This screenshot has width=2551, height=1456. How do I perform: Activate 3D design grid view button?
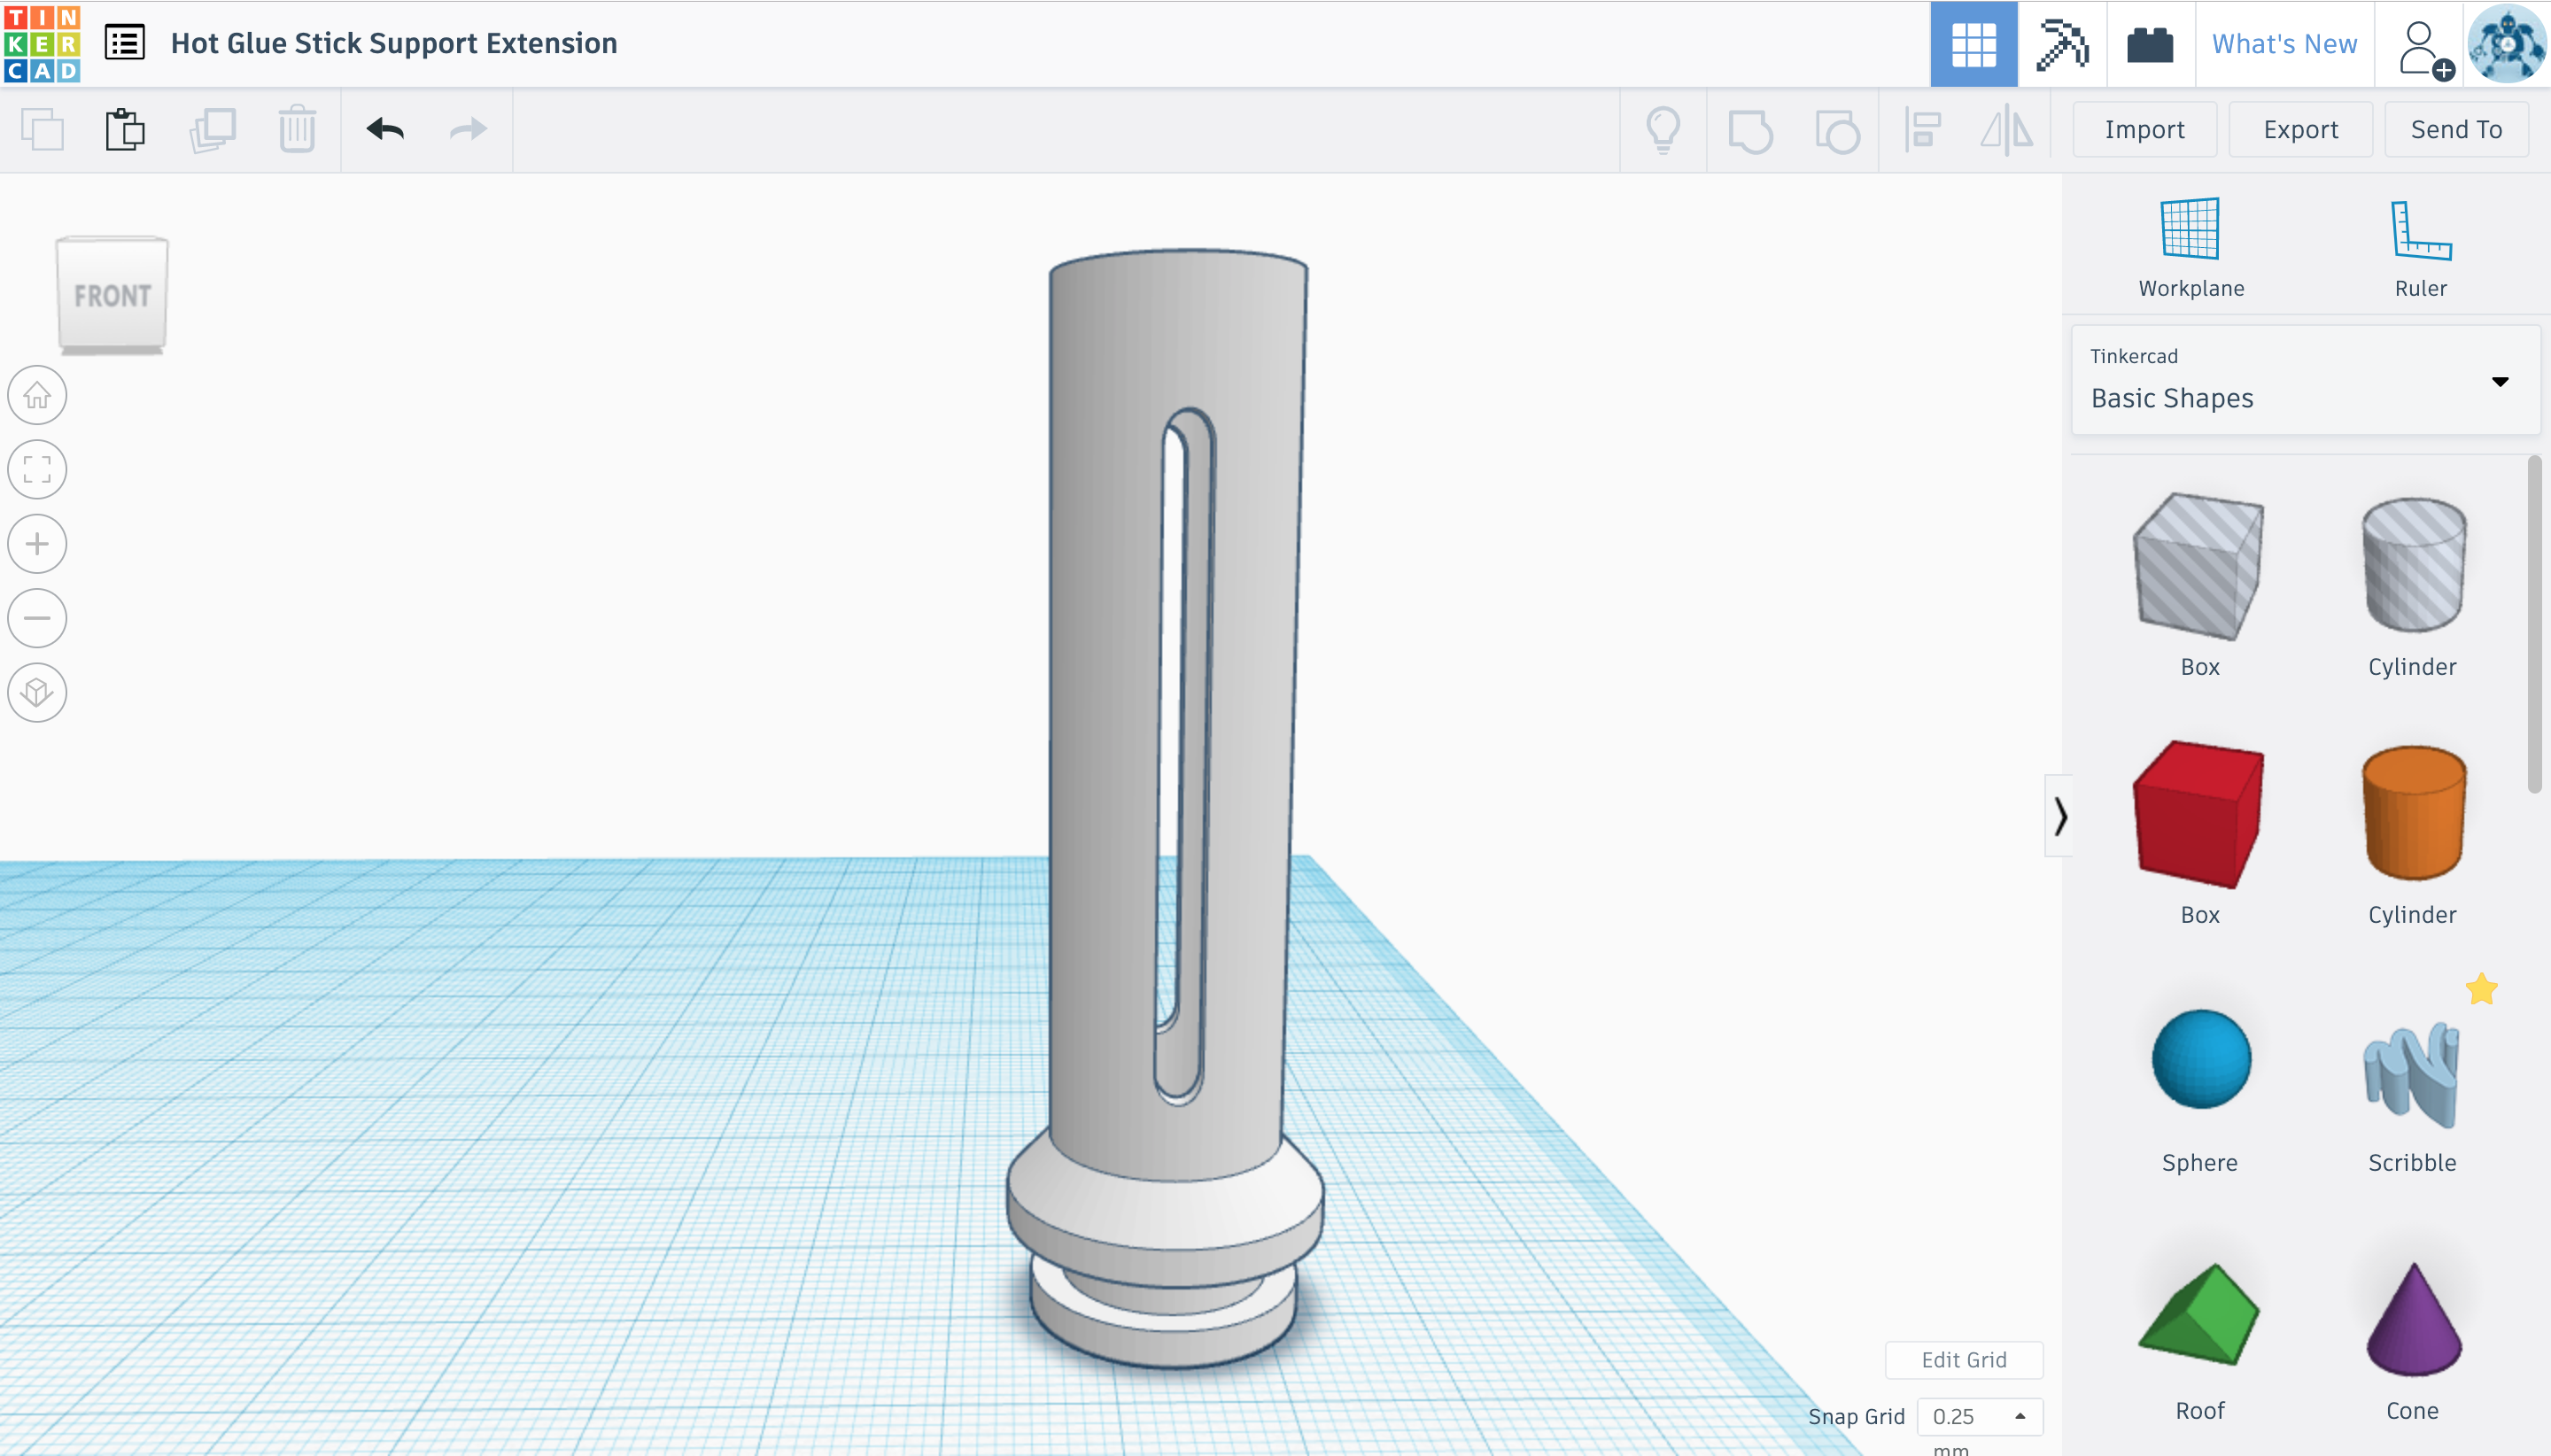[1973, 44]
